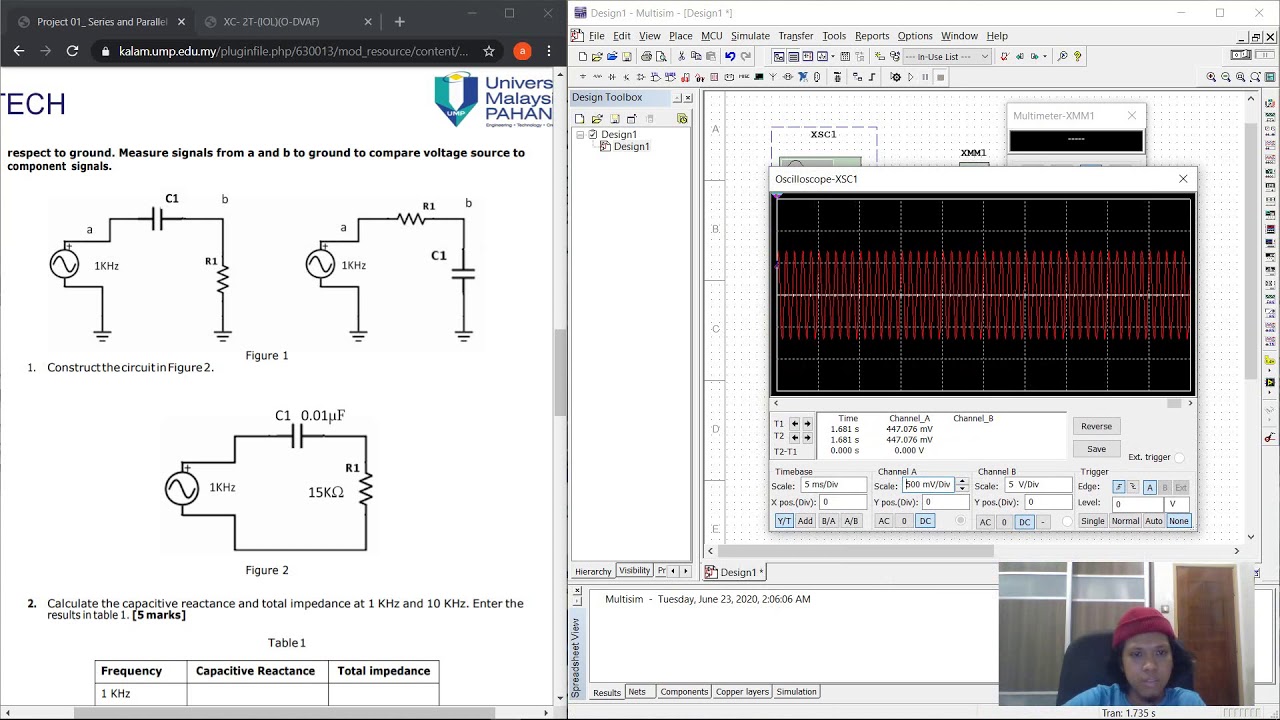Click the Grapher icon in the toolbar
This screenshot has width=1280, height=720.
coord(822,56)
